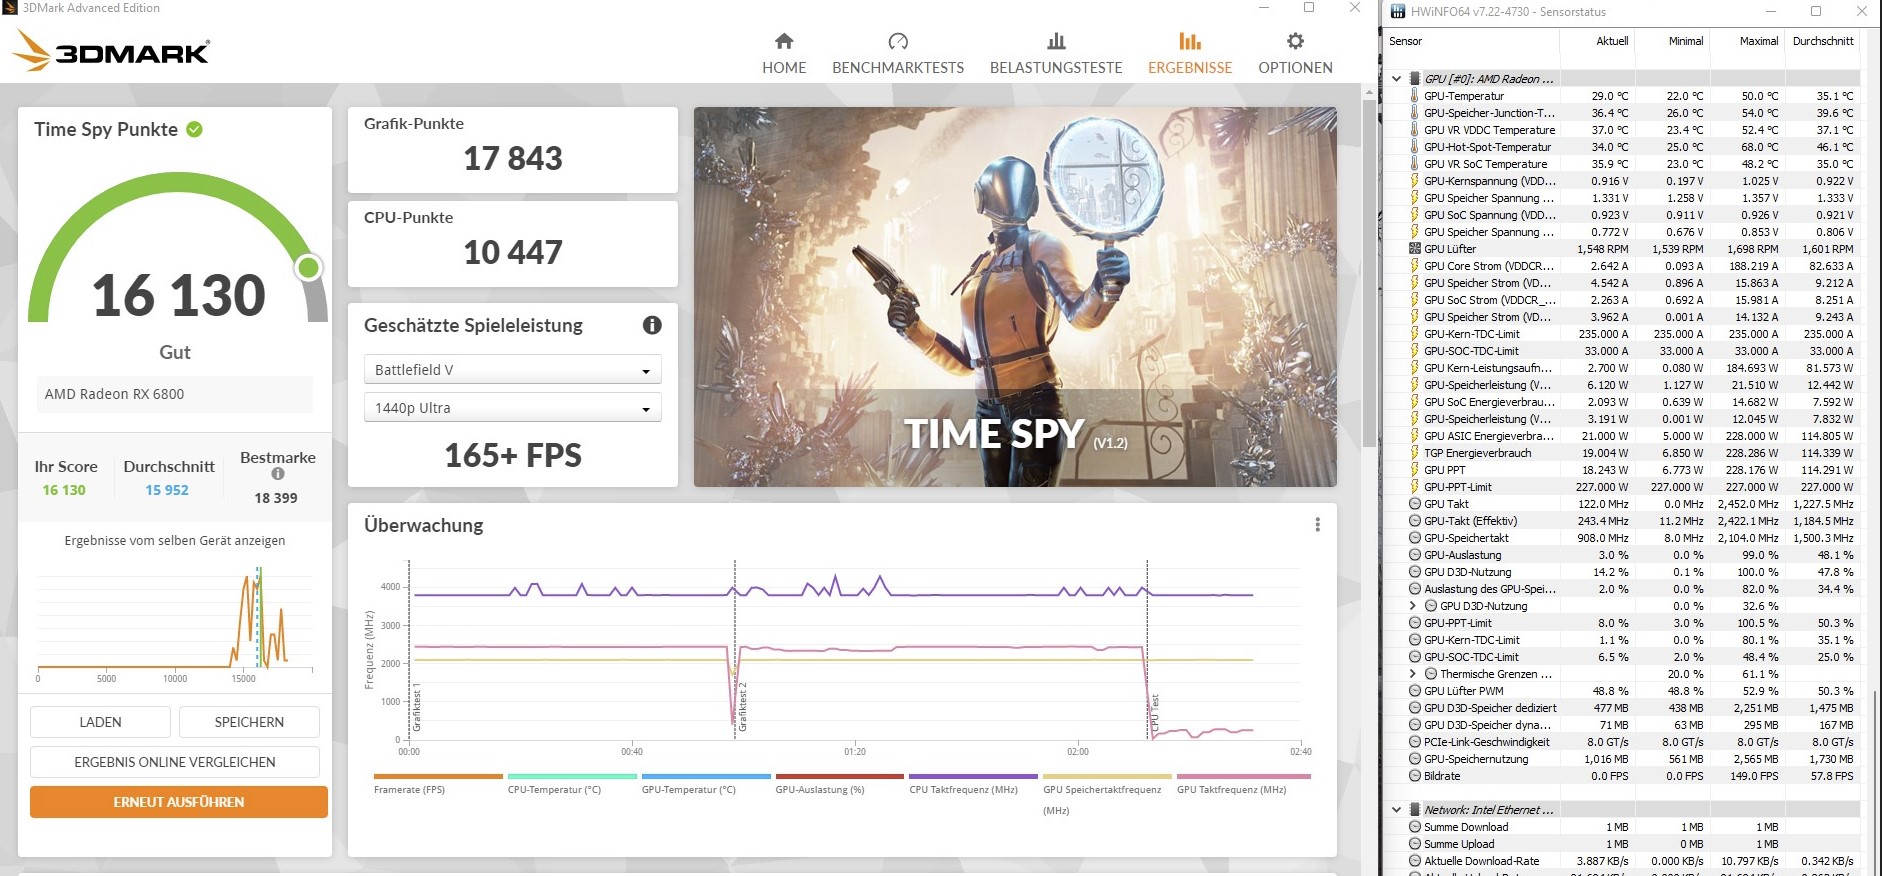Image resolution: width=1882 pixels, height=876 pixels.
Task: Click the icon for GPU Lüfter PWM row
Action: (x=1414, y=691)
